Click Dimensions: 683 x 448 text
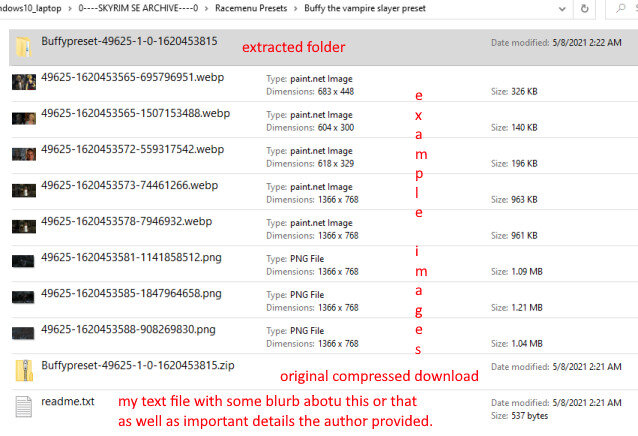Screen dimensions: 638x436 point(310,92)
